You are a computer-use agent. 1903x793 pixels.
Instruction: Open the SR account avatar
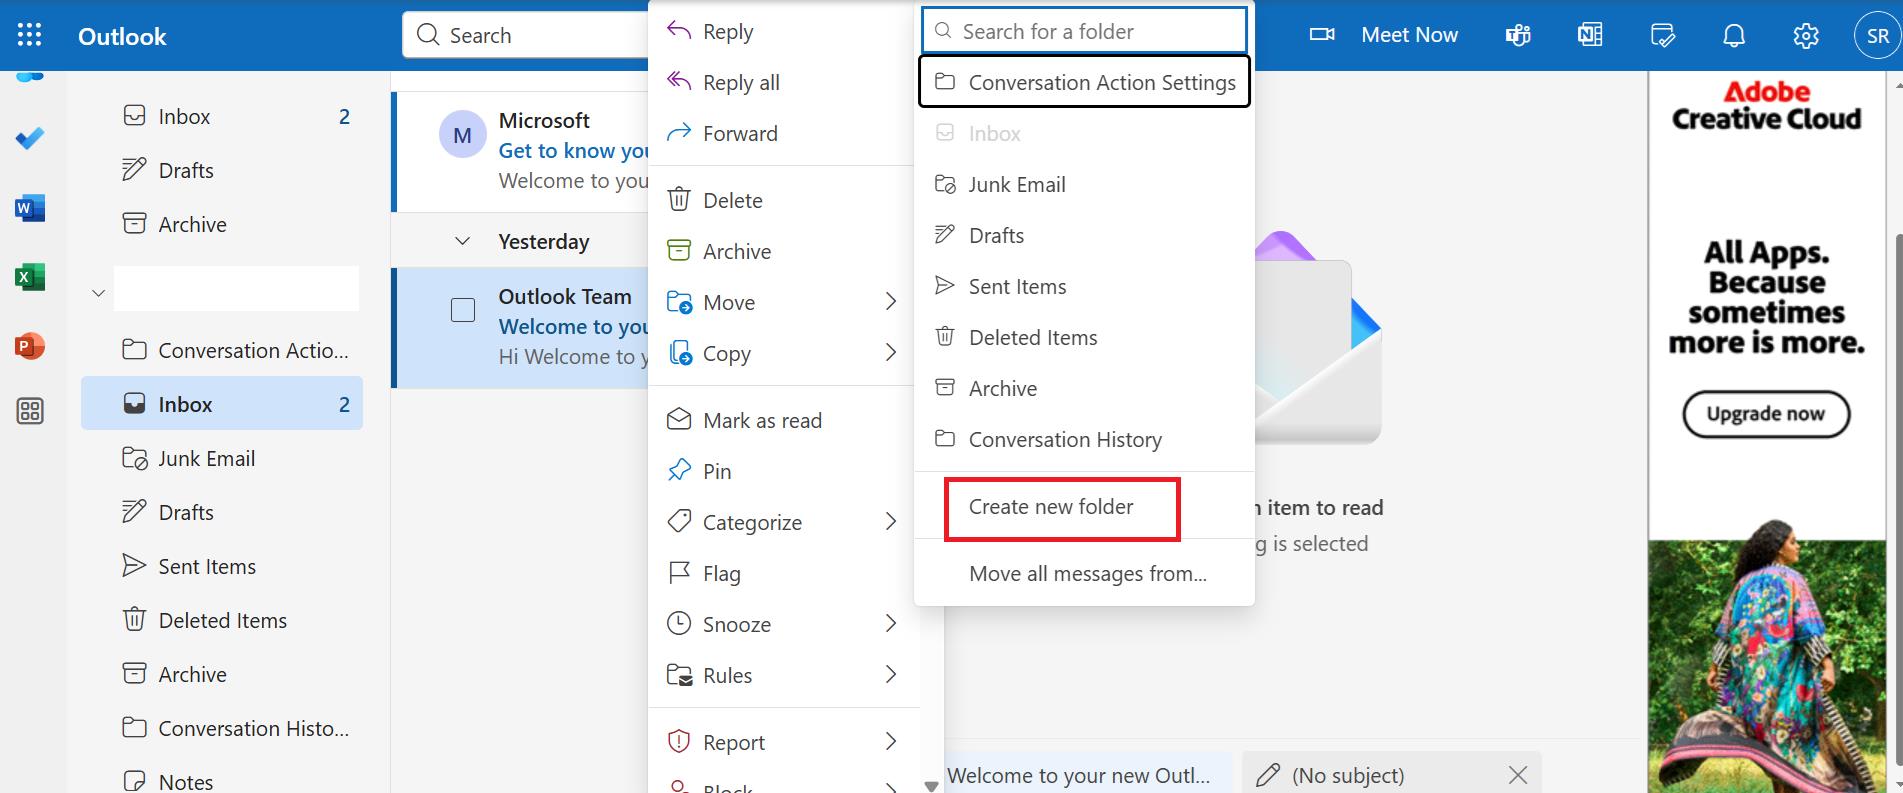click(x=1877, y=36)
